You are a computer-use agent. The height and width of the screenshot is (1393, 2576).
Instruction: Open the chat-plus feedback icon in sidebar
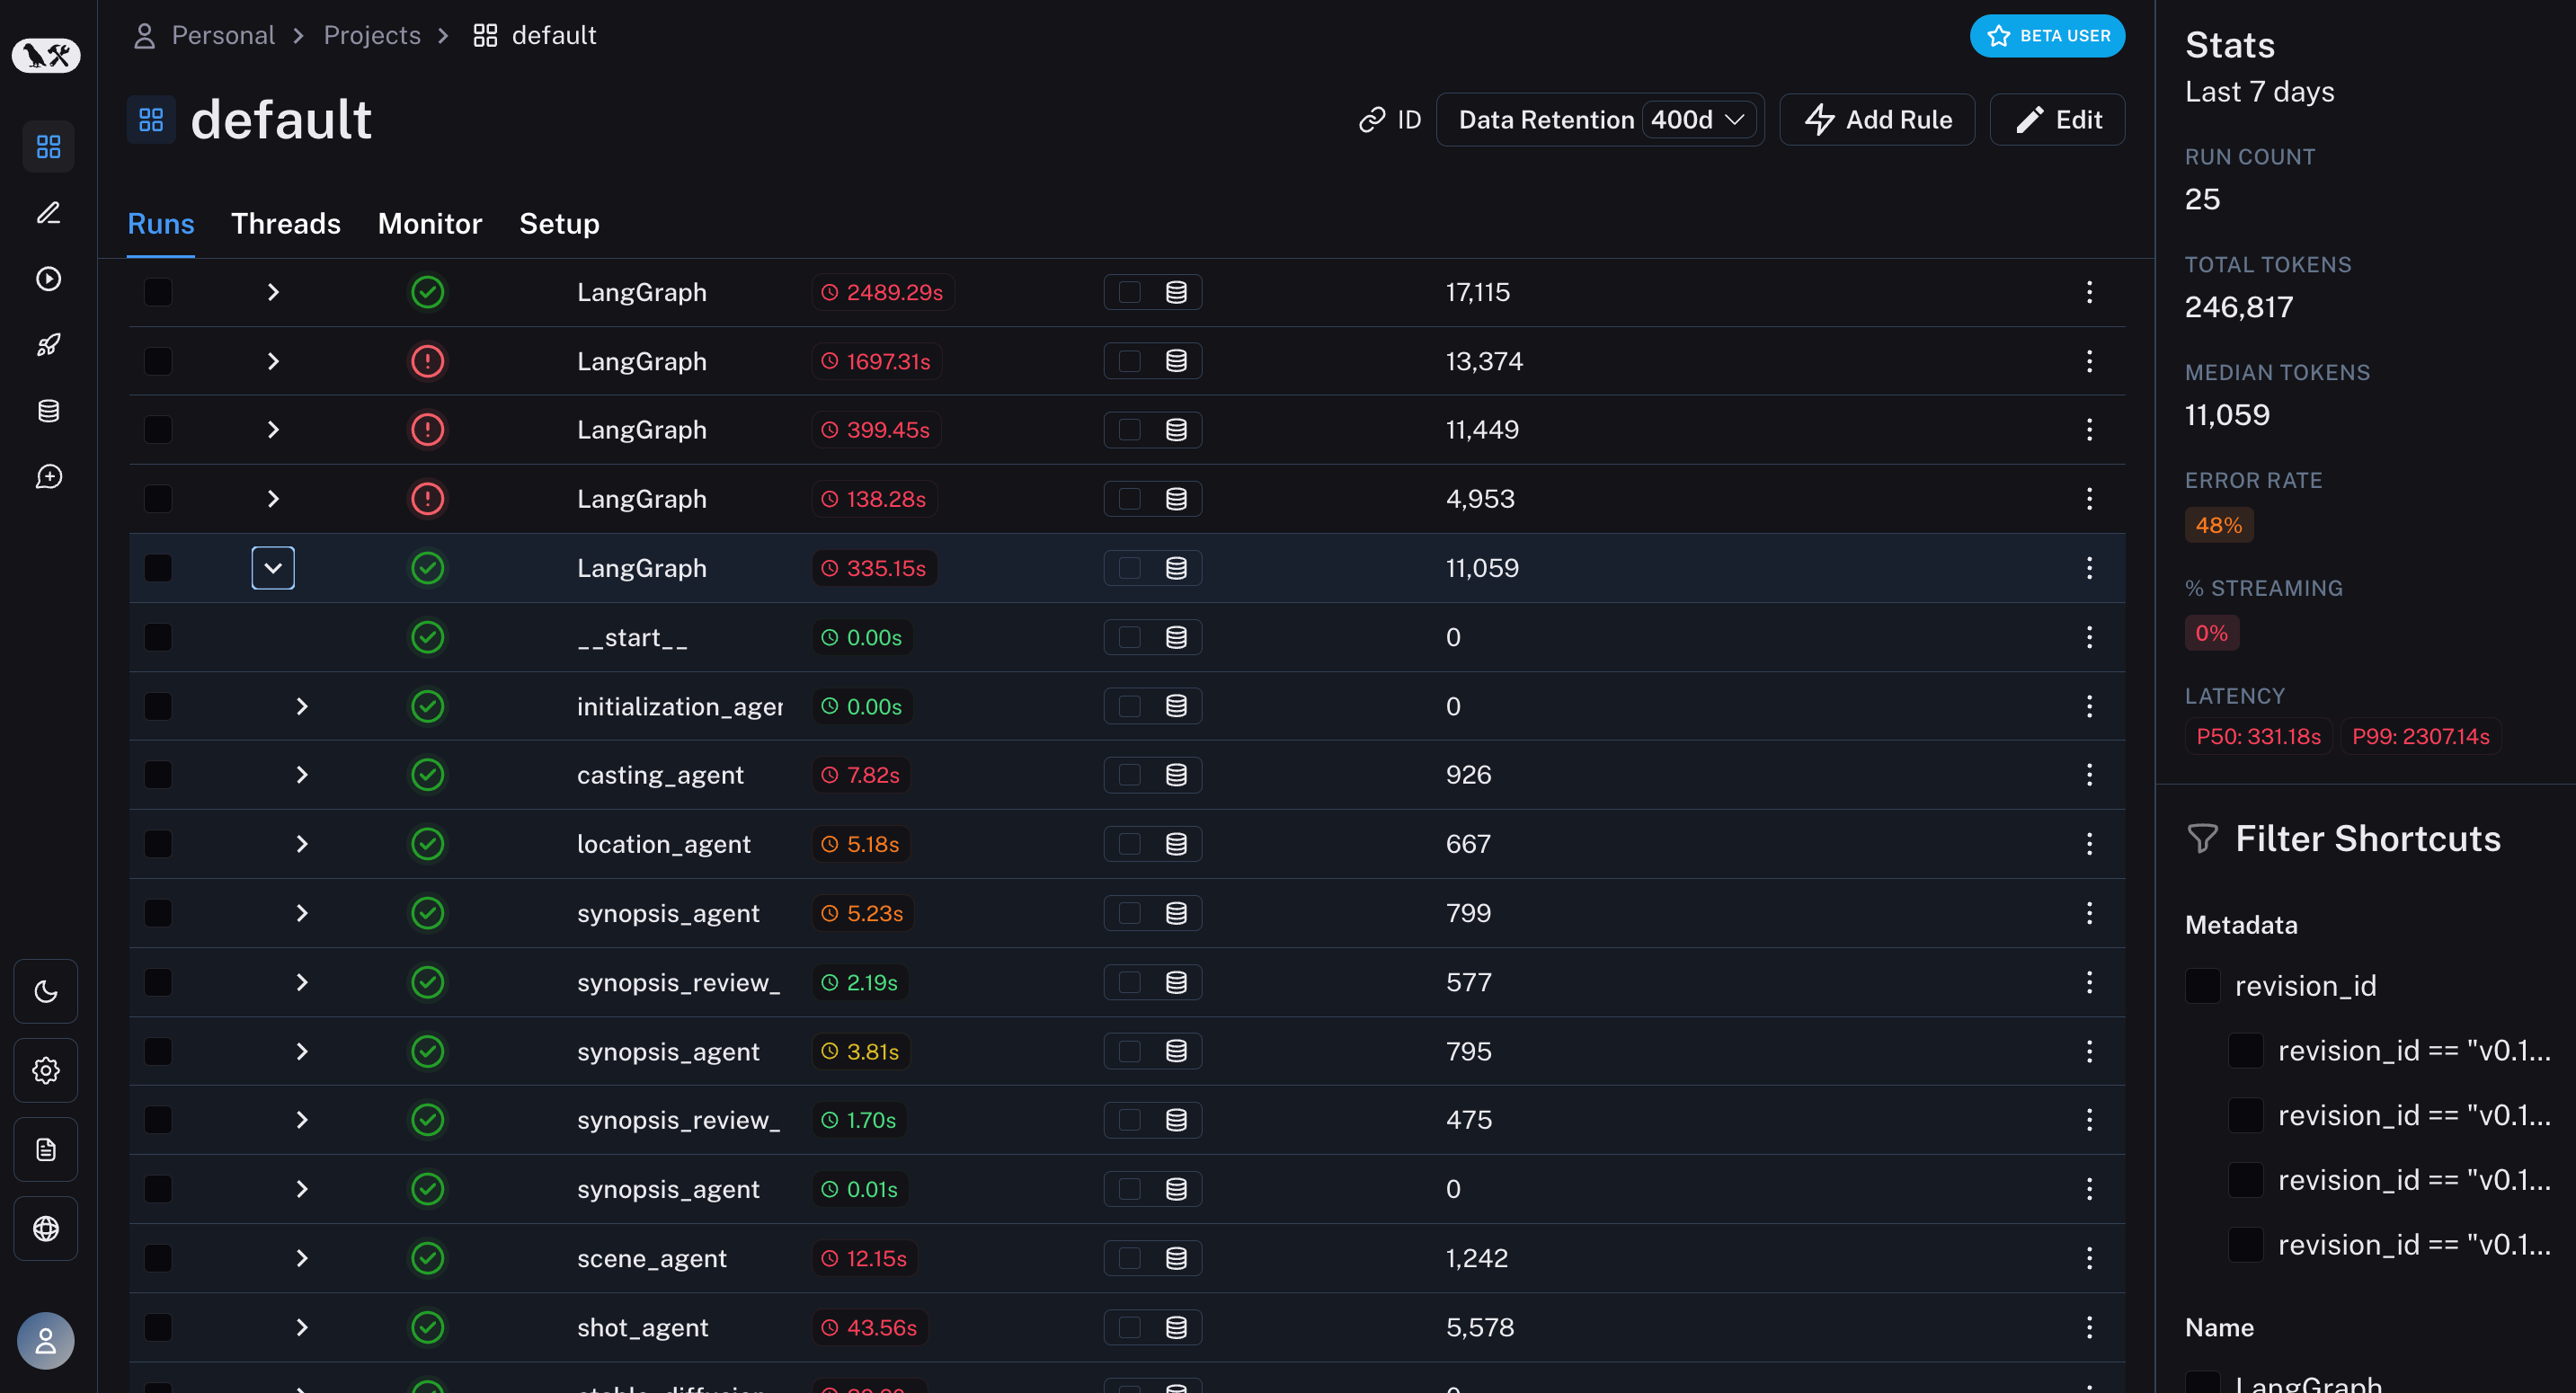pos(48,477)
